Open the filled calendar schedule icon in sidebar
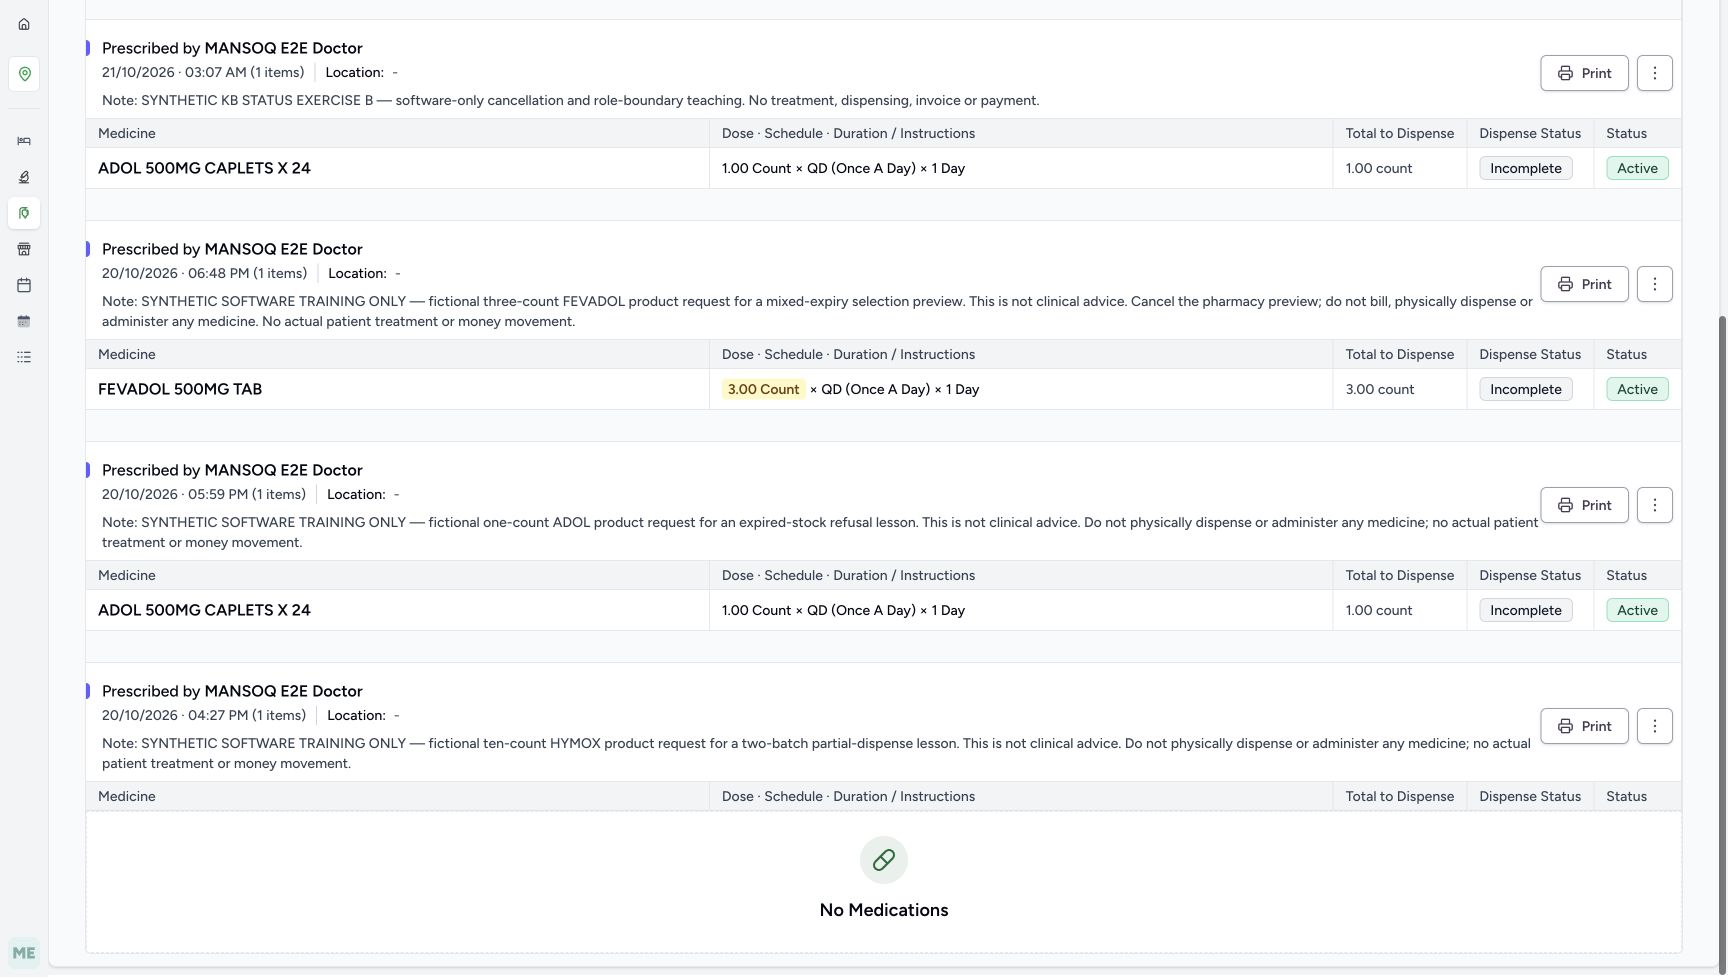Viewport: 1728px width, 977px height. 24,321
